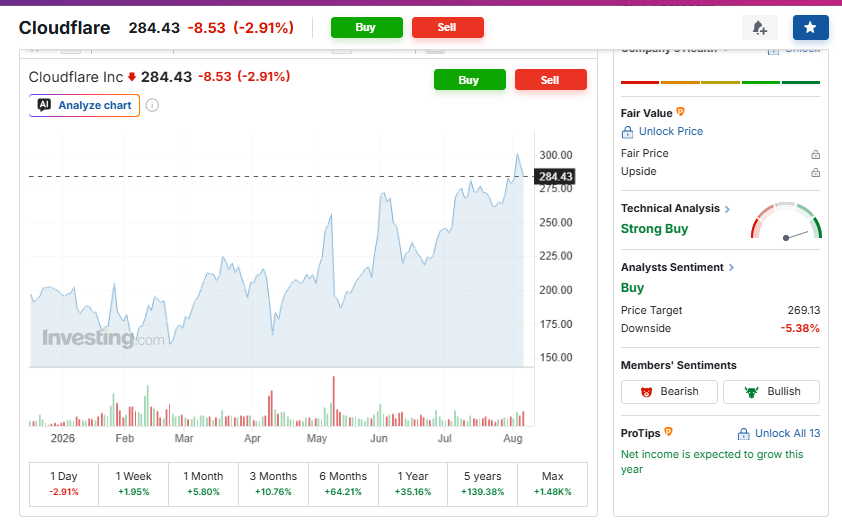The width and height of the screenshot is (842, 528).
Task: Expand the Technical Analysis chevron
Action: tap(728, 209)
